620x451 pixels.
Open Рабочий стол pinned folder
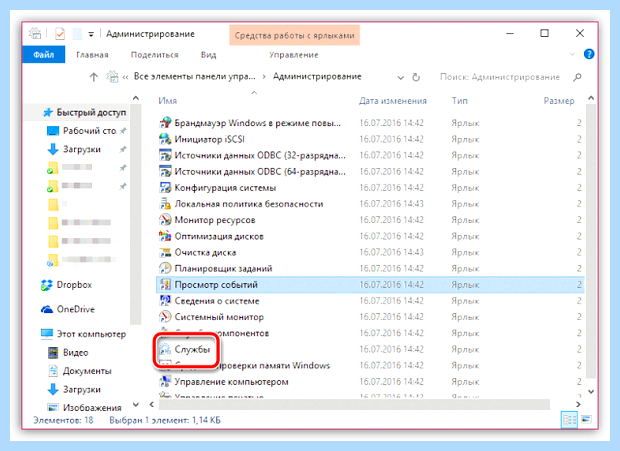89,131
